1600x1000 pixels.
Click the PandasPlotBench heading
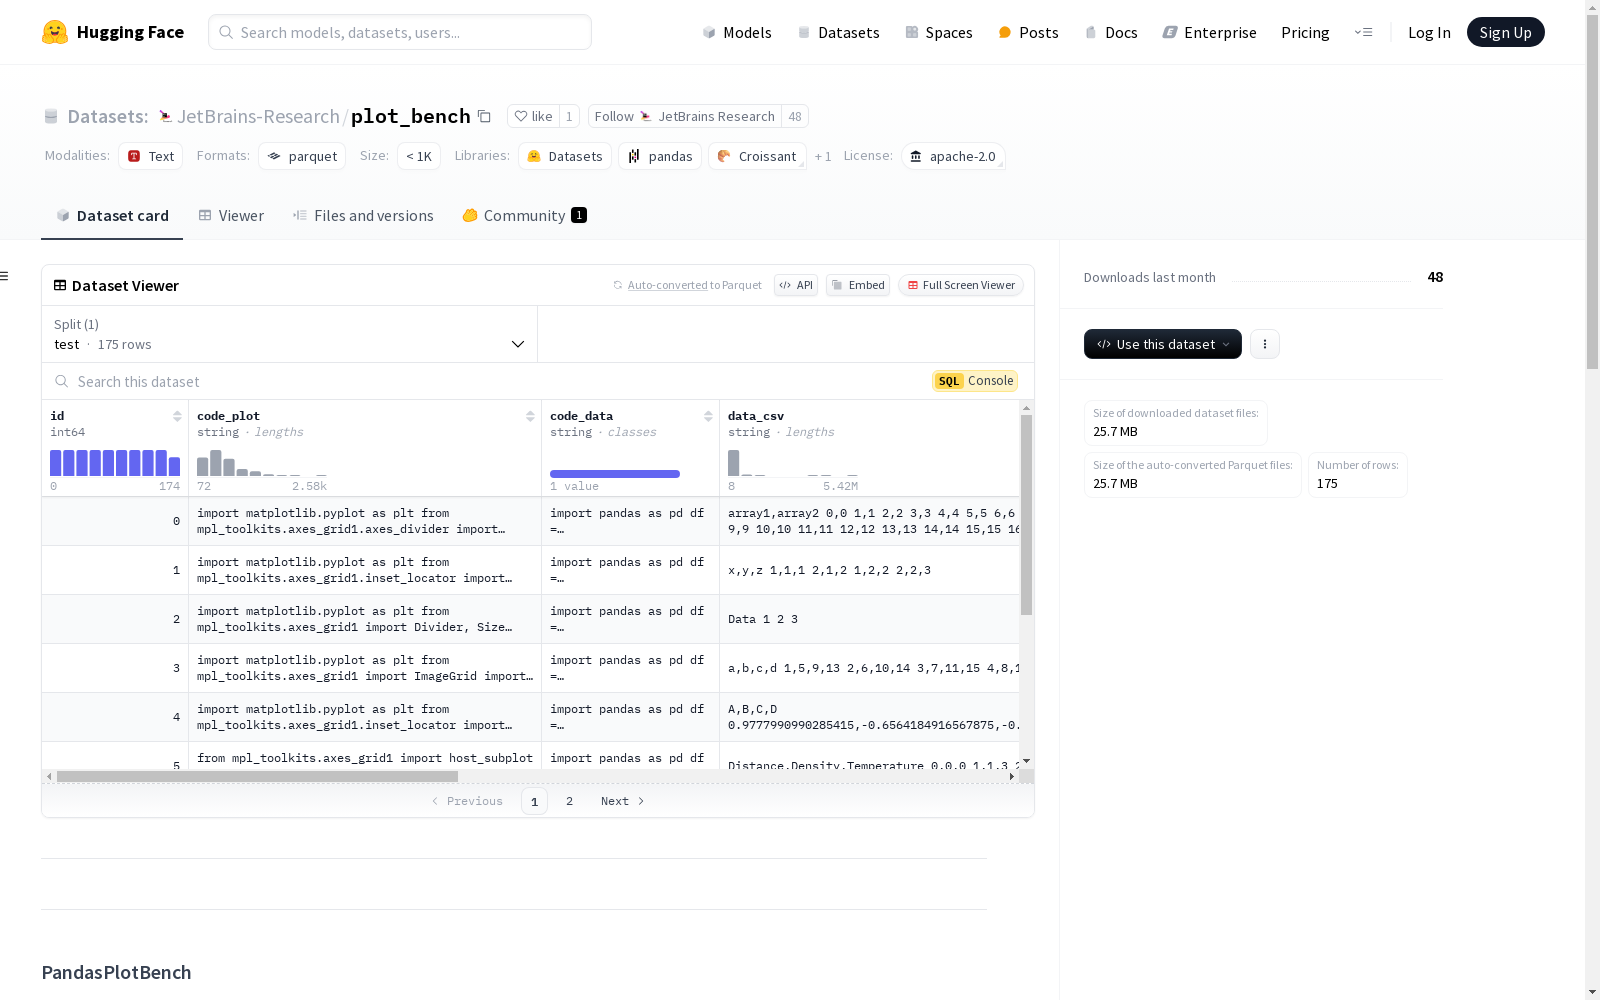pos(116,972)
